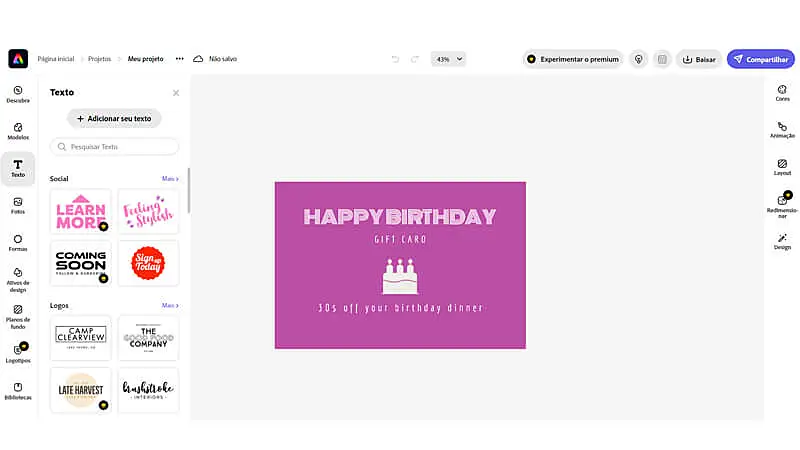Go to Página inicial breadcrumb
The height and width of the screenshot is (450, 800).
point(56,59)
